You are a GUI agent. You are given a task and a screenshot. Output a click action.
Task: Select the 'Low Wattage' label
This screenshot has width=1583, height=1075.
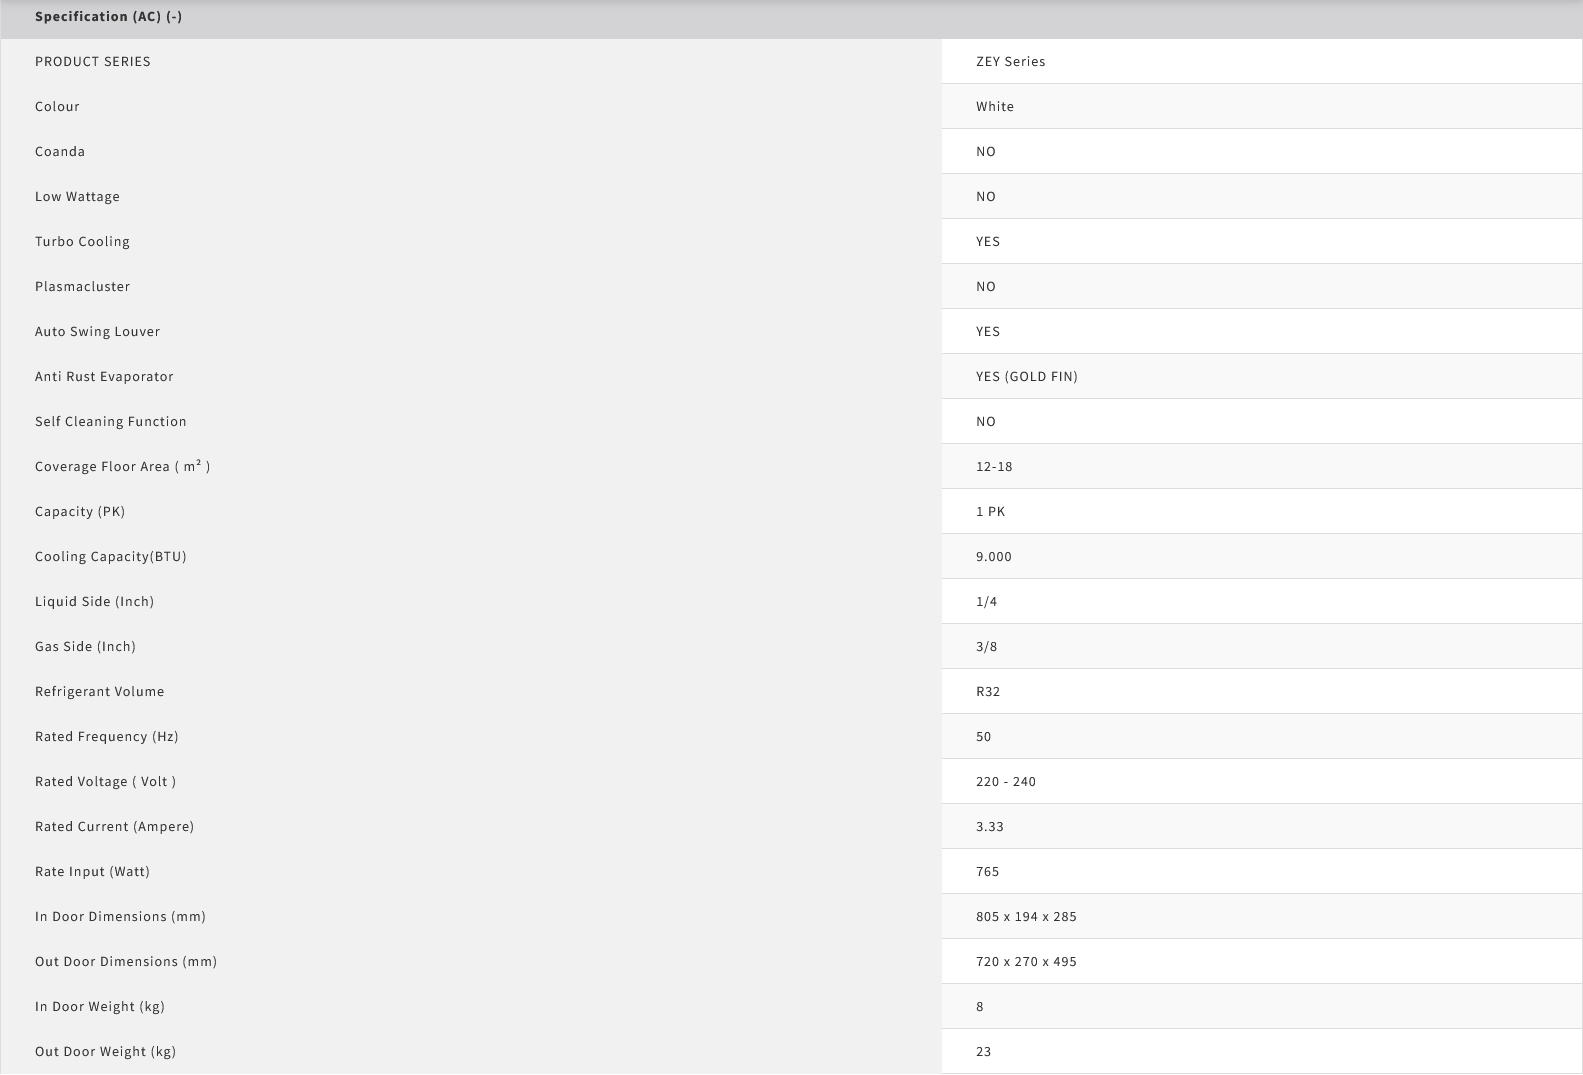coord(77,196)
